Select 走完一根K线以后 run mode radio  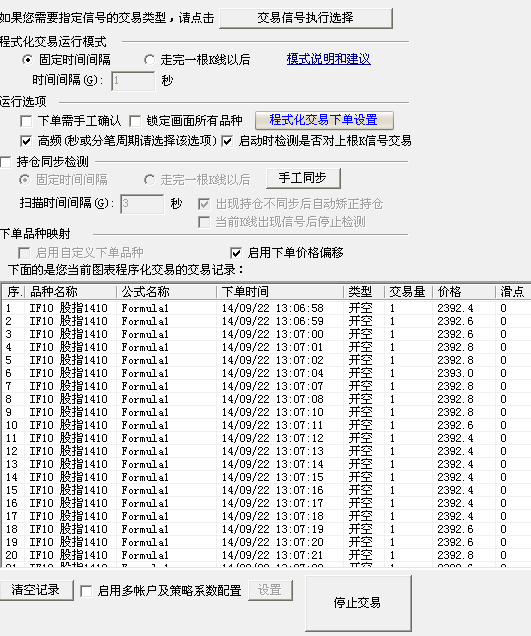click(x=149, y=60)
